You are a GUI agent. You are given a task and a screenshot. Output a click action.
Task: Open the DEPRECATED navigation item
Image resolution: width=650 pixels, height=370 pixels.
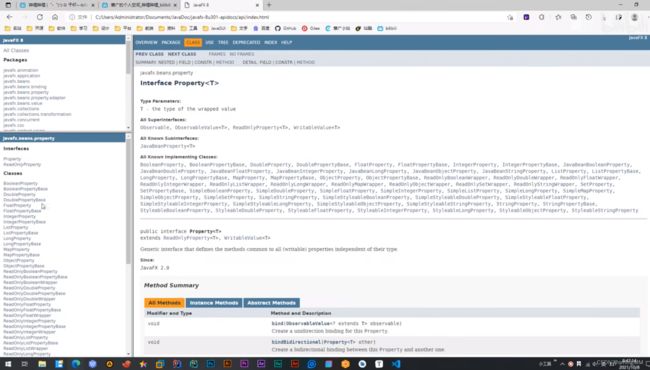246,42
